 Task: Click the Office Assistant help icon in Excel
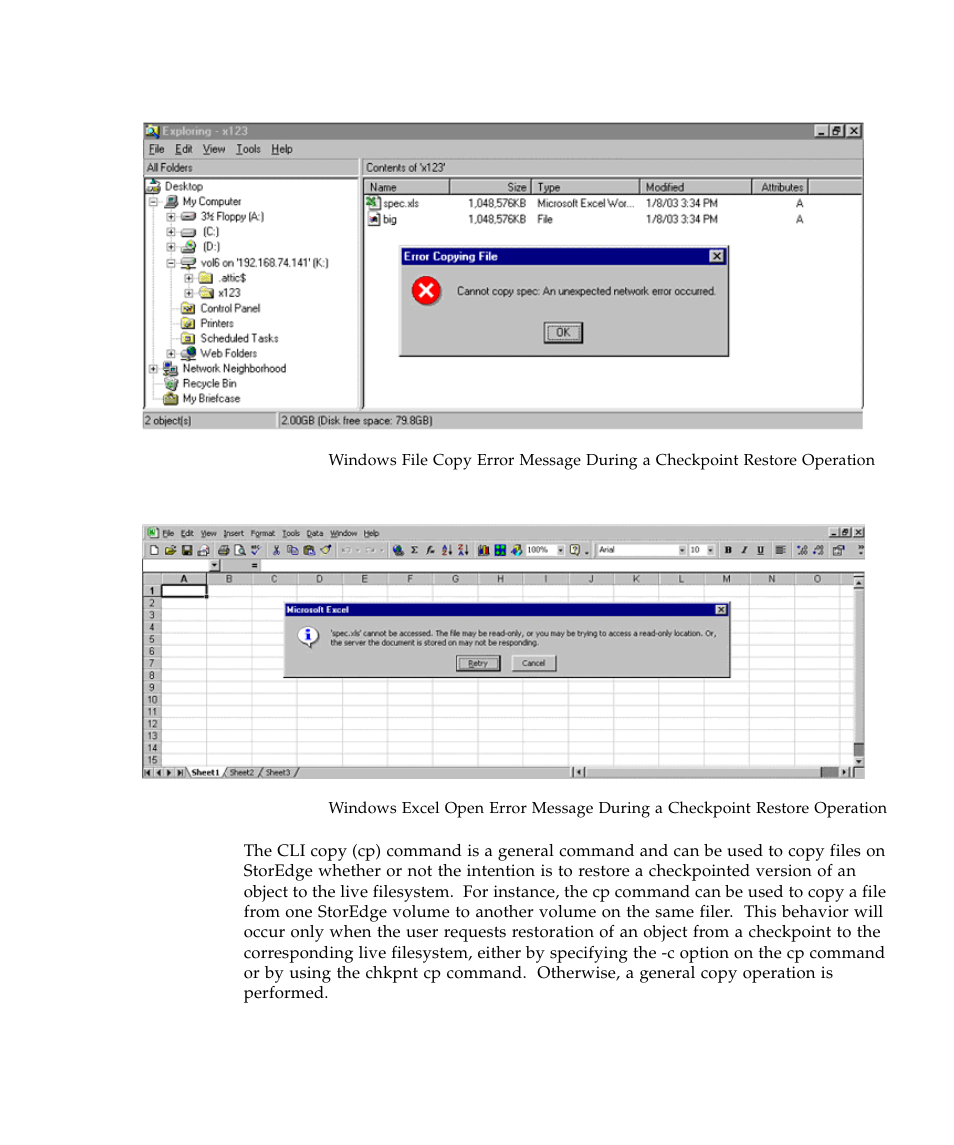[575, 551]
